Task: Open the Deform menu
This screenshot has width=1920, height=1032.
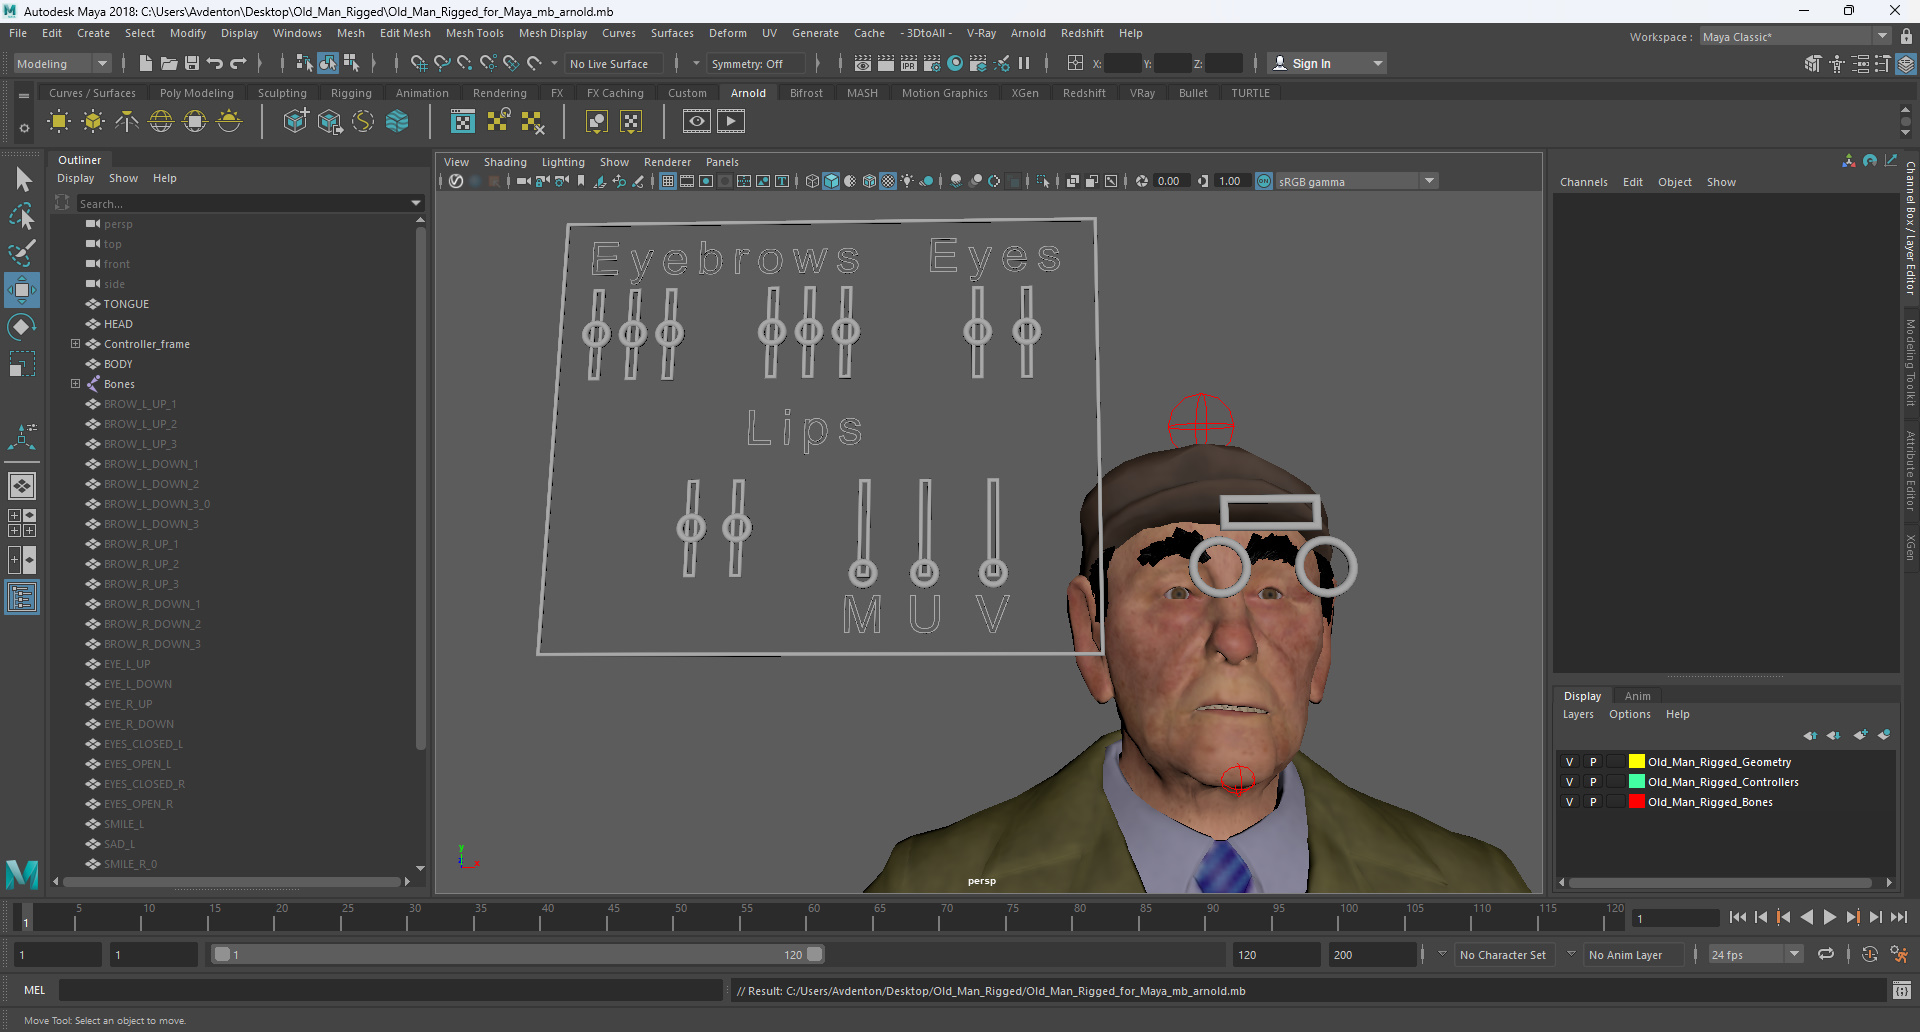Action: (728, 33)
